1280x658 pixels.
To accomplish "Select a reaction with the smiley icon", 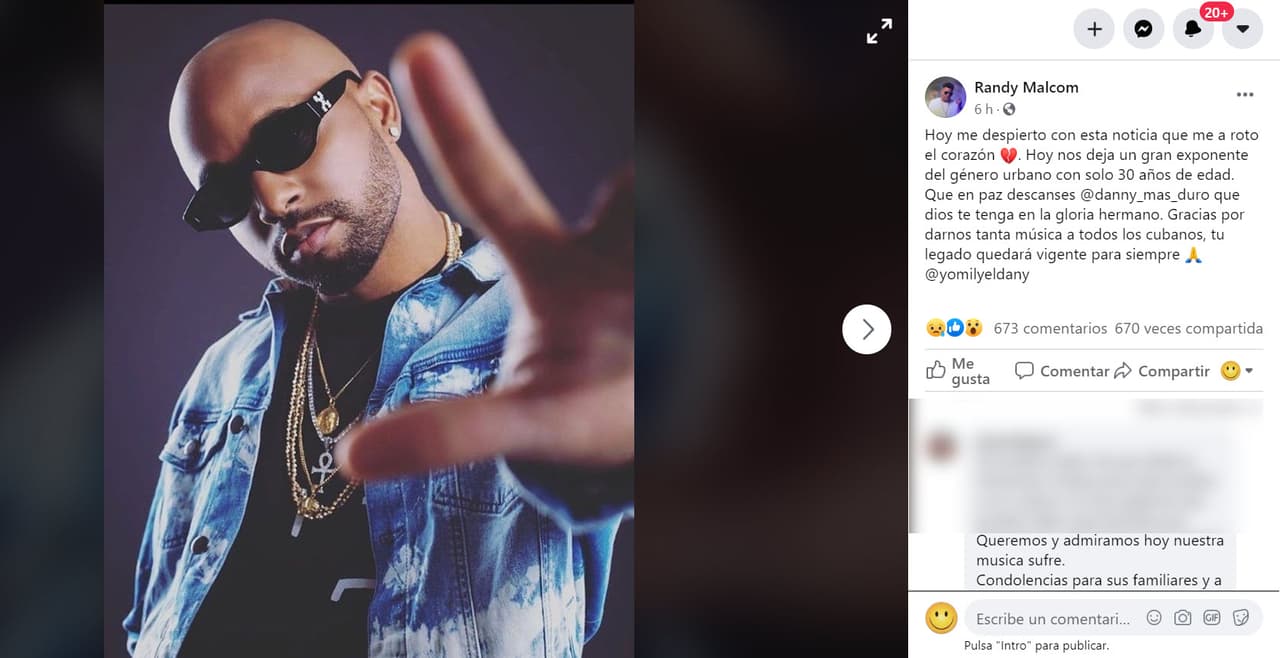I will (x=1230, y=370).
